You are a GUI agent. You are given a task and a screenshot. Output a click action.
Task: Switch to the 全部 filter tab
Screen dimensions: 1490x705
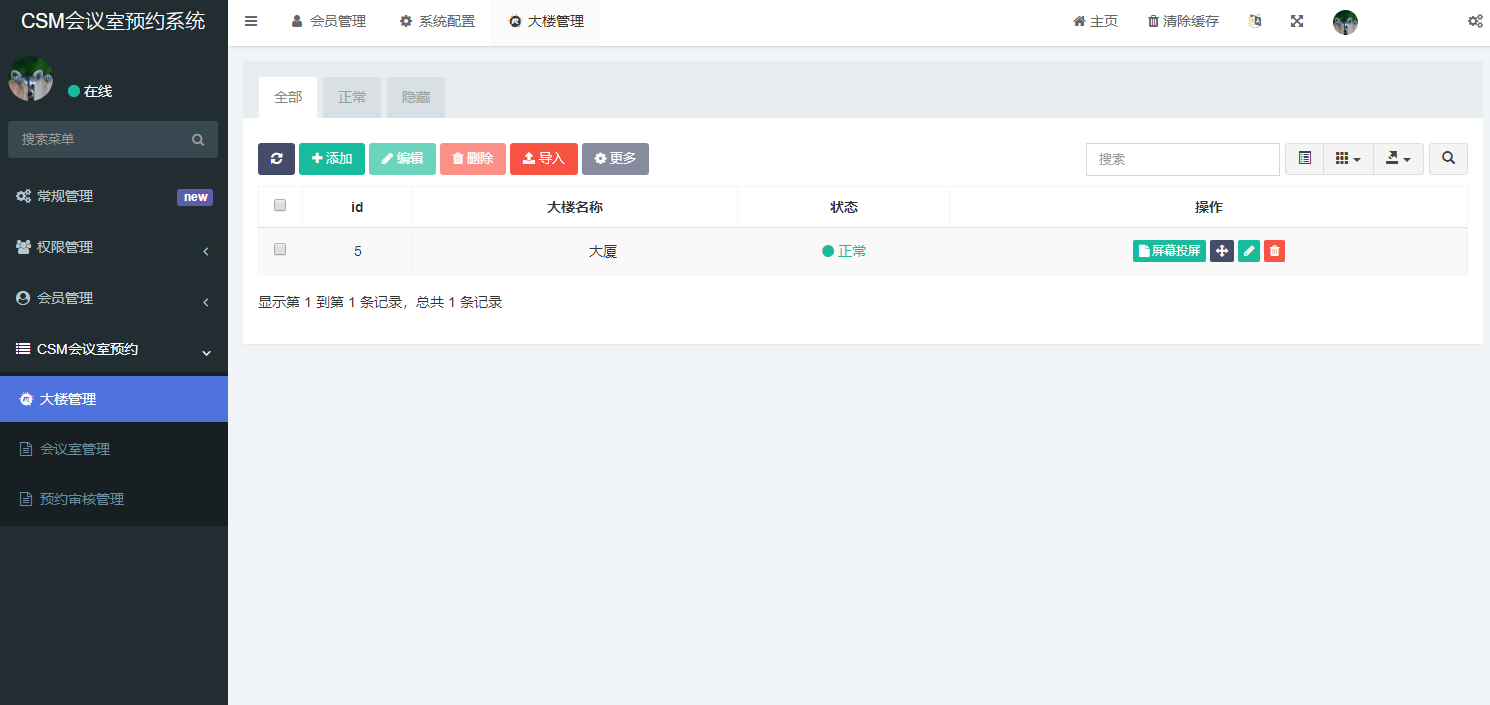pos(288,98)
